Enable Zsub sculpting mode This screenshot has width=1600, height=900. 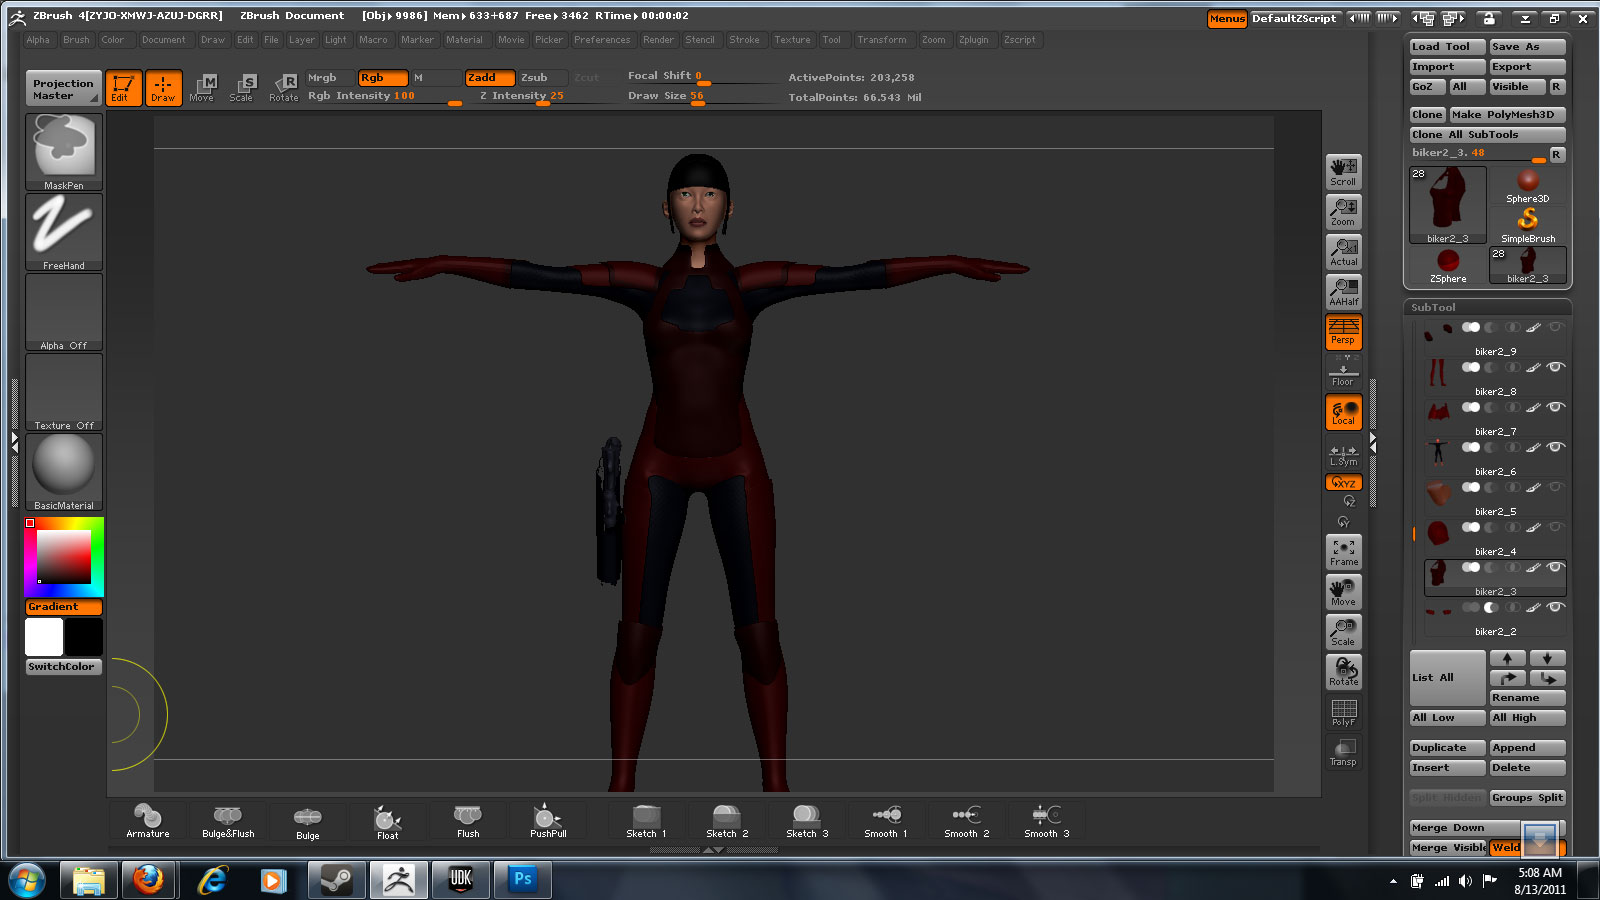(x=542, y=77)
